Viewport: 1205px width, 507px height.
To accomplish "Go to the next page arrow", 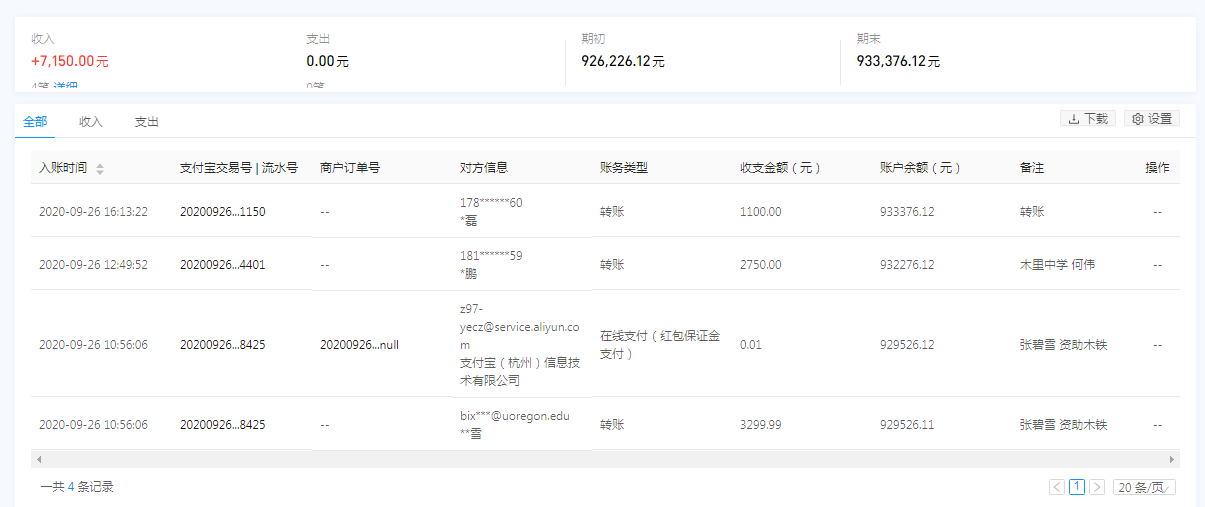I will point(1097,487).
